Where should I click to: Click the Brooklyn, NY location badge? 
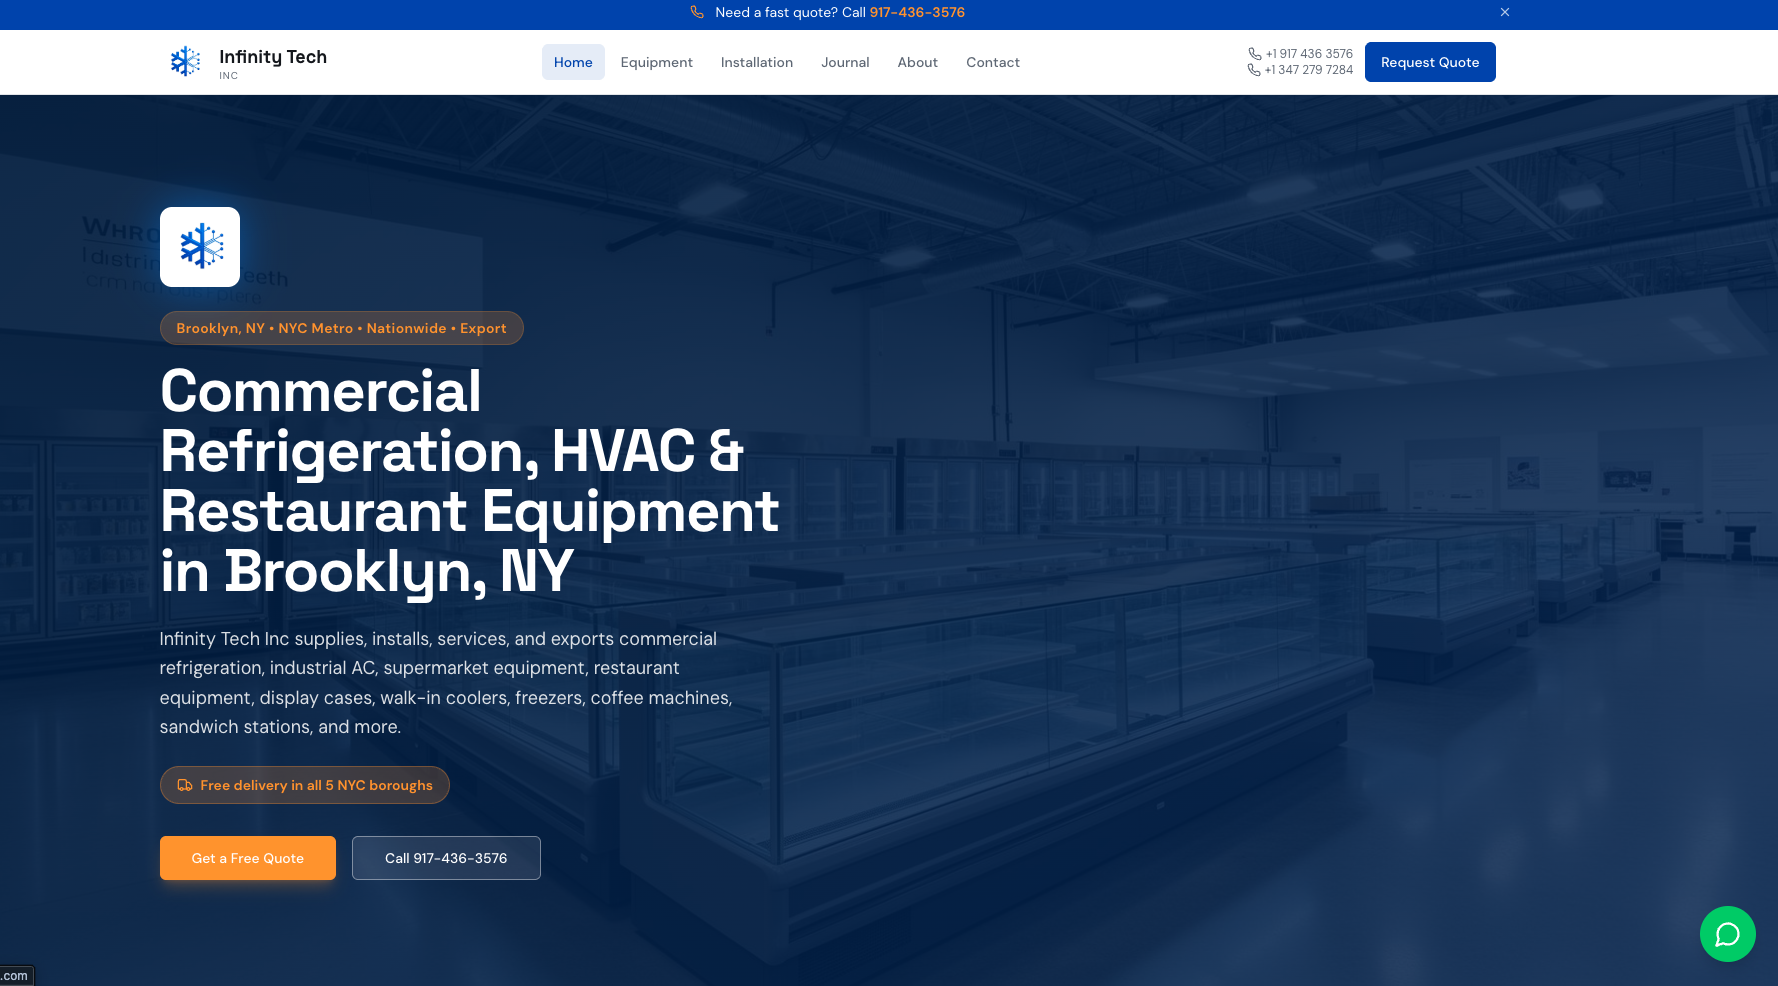[341, 328]
